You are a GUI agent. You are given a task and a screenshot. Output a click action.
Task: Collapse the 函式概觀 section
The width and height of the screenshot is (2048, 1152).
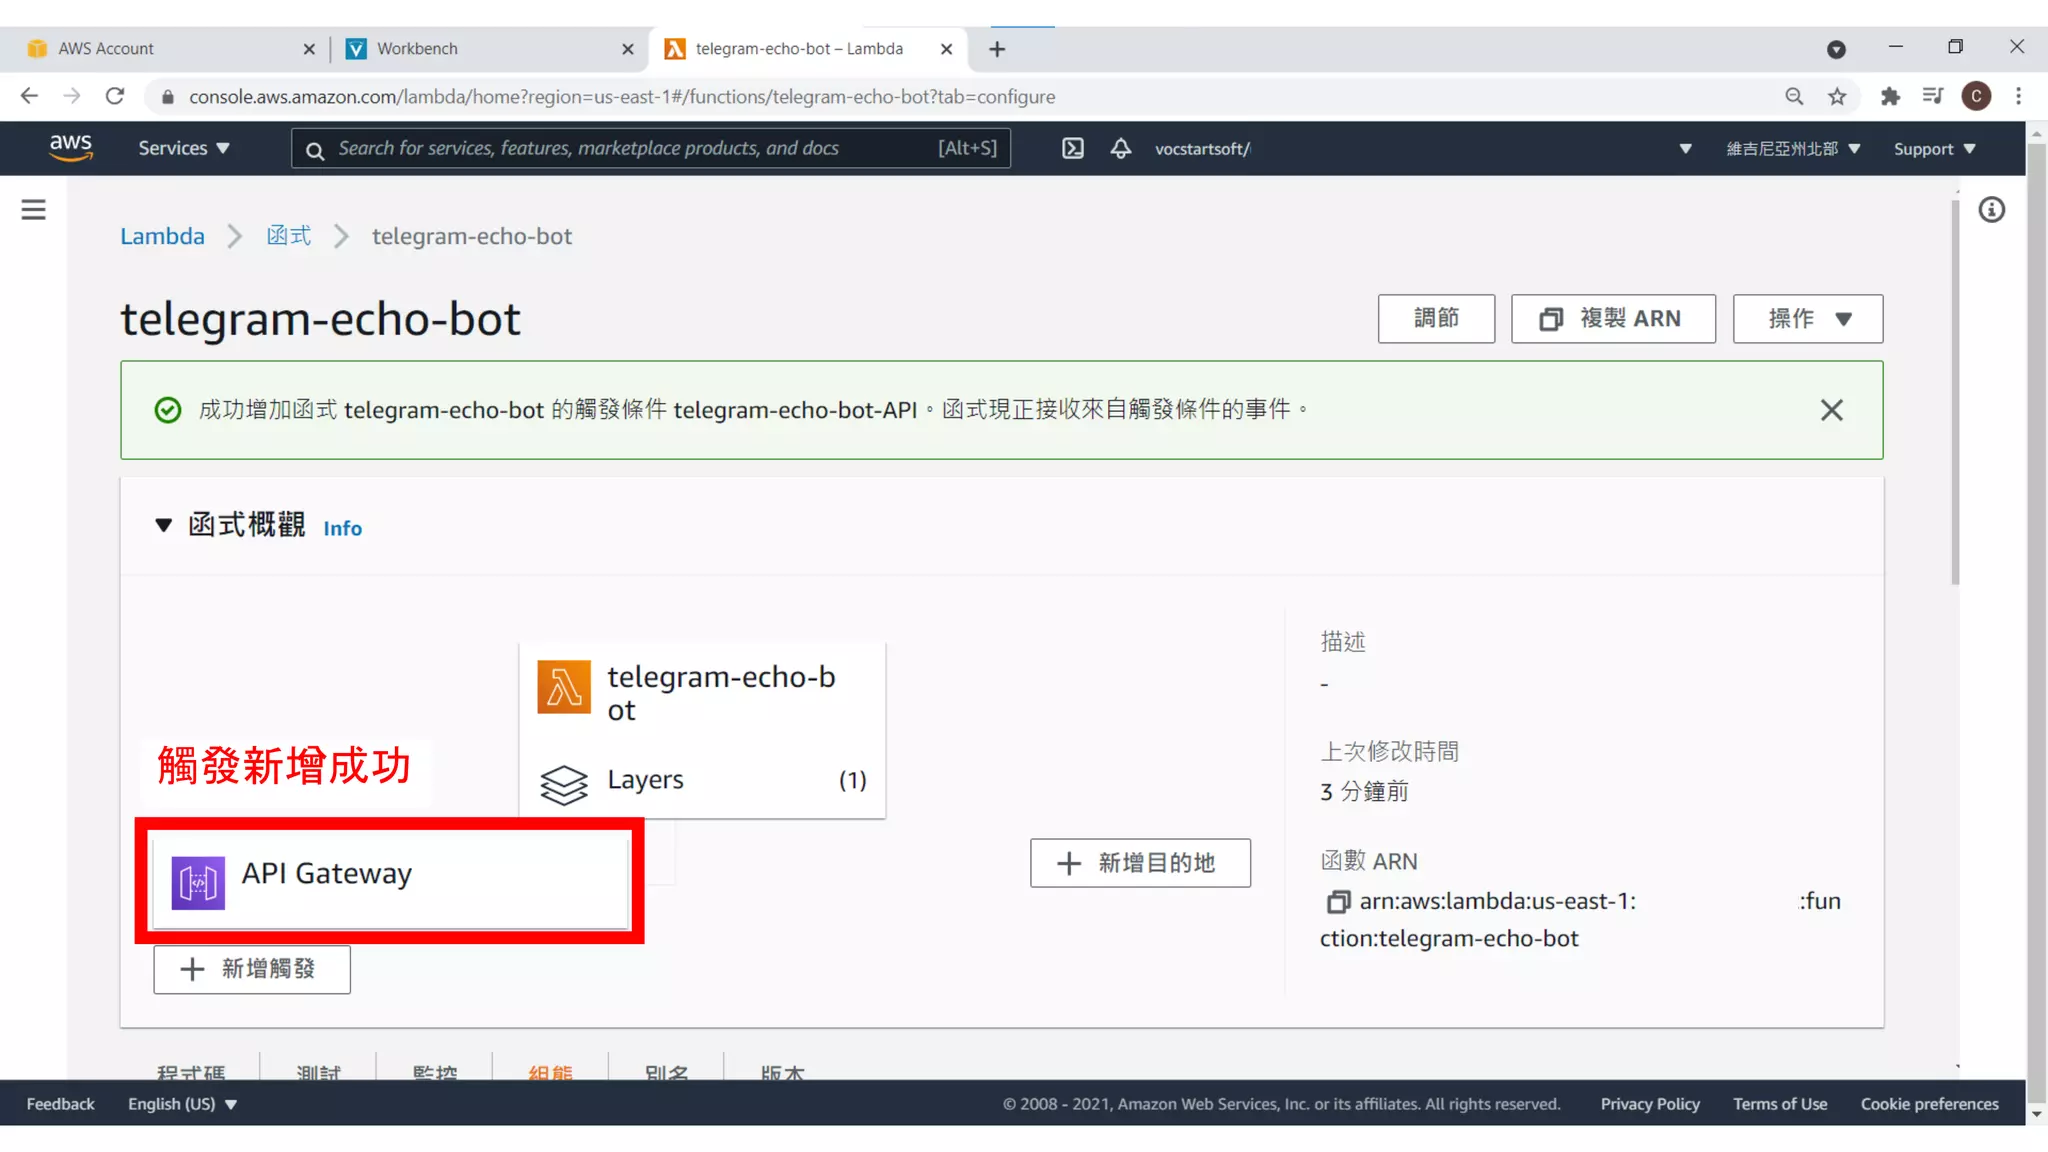(x=164, y=525)
